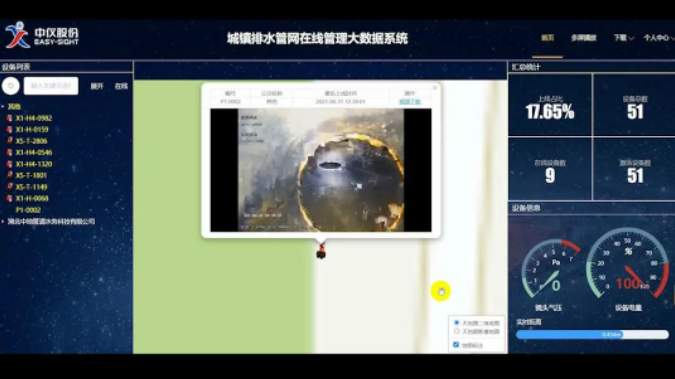Select device P1-0002 in list
The width and height of the screenshot is (675, 379).
(x=28, y=210)
